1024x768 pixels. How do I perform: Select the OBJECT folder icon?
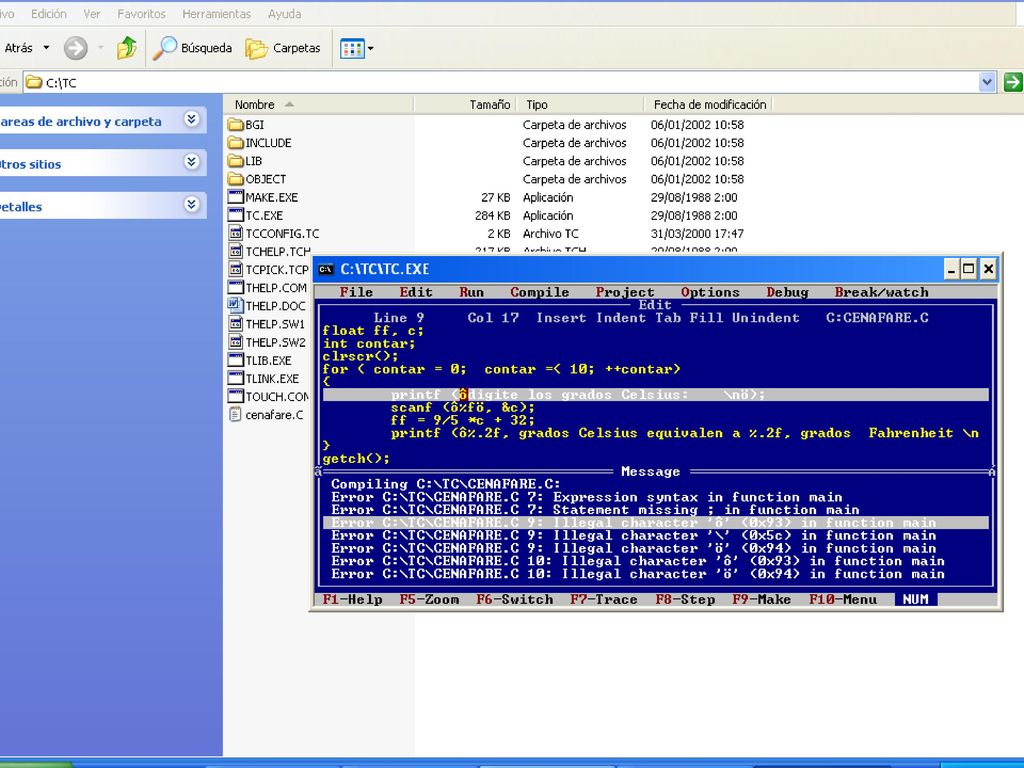pos(235,179)
